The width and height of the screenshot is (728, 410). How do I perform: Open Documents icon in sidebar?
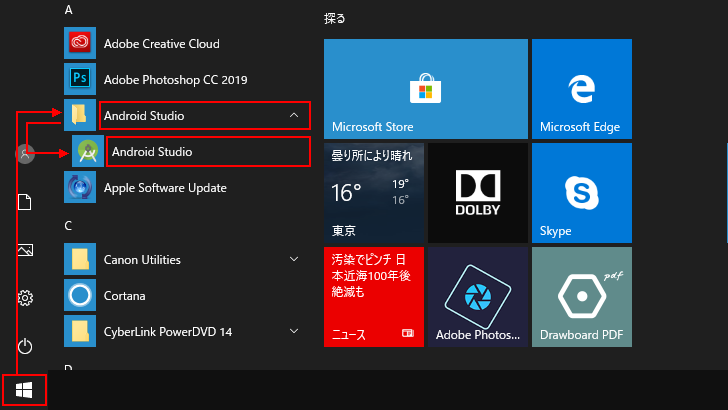[25, 202]
